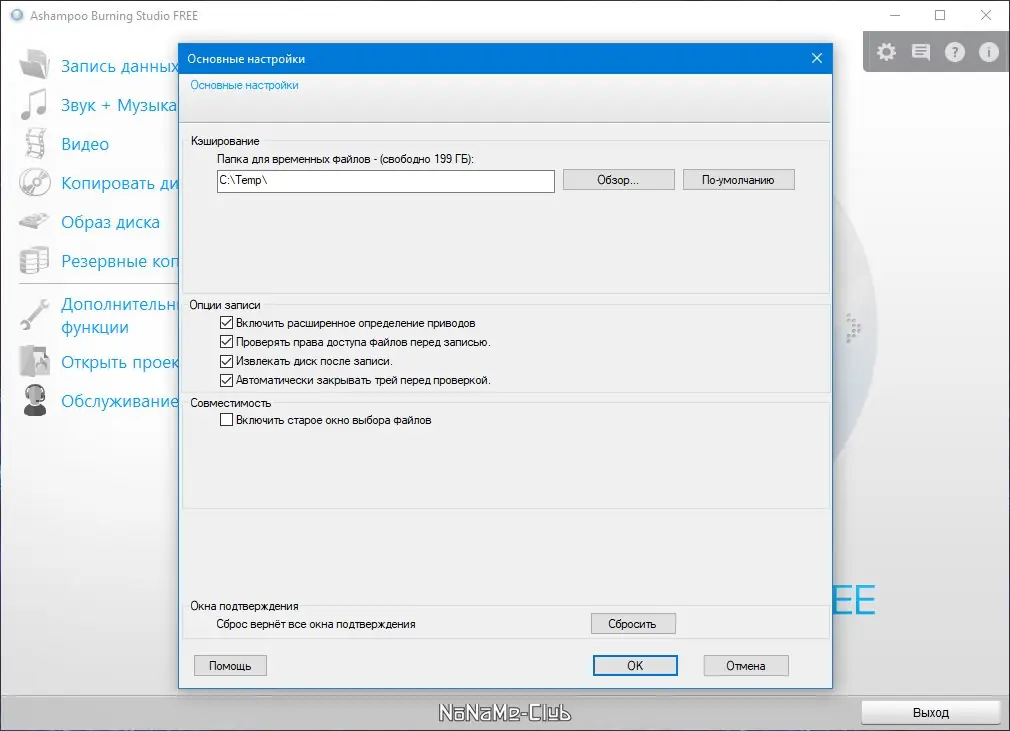Click the info circle icon
This screenshot has height=731, width=1010.
tap(989, 52)
